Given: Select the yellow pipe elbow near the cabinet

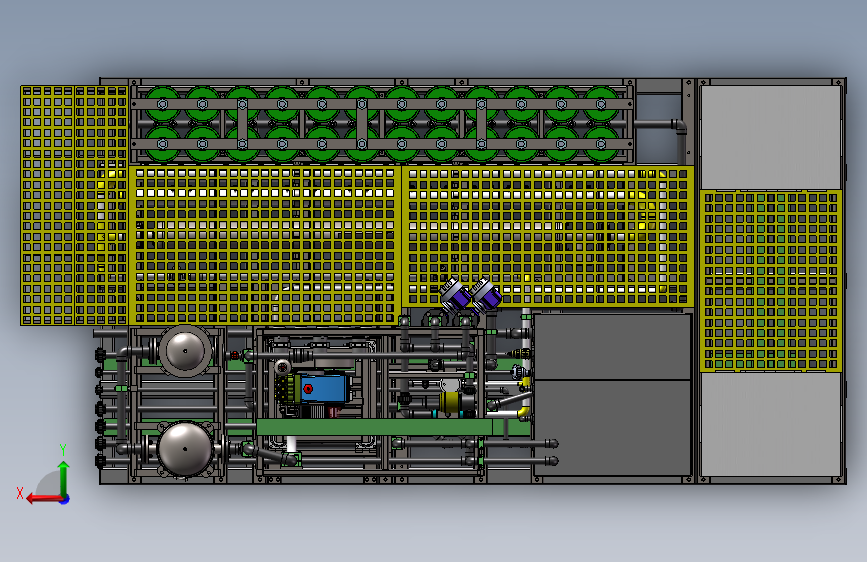Looking at the screenshot, I should pos(523,414).
